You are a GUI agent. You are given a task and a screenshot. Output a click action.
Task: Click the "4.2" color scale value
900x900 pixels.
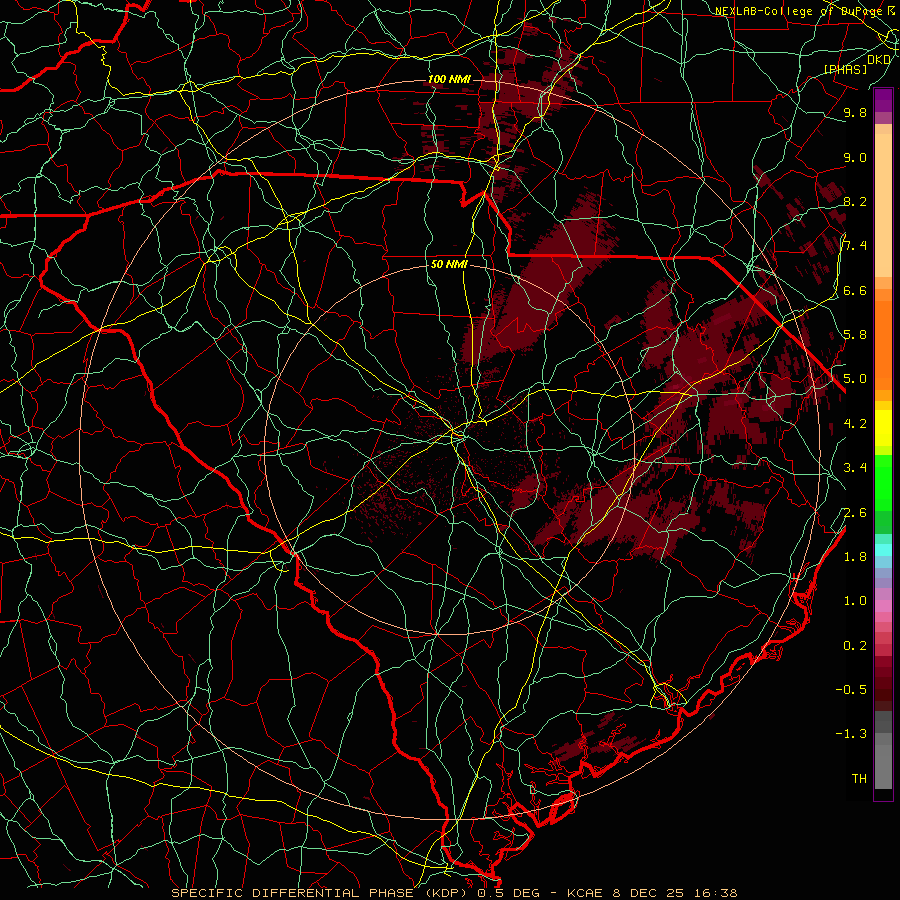855,423
